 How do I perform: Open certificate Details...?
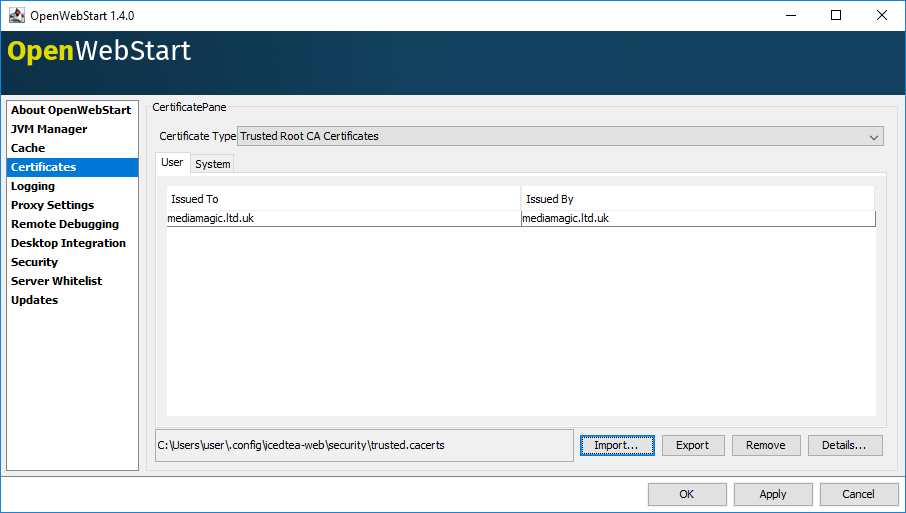tap(844, 445)
